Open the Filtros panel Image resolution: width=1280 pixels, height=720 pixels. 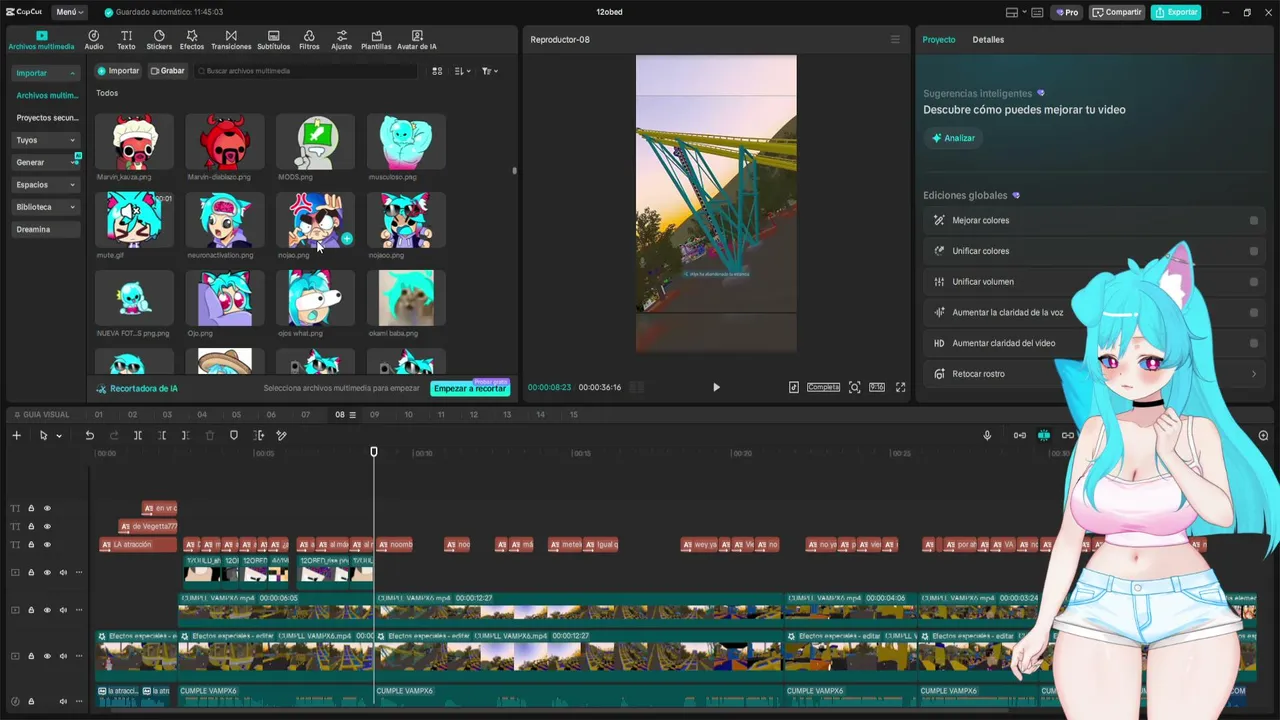[x=309, y=40]
